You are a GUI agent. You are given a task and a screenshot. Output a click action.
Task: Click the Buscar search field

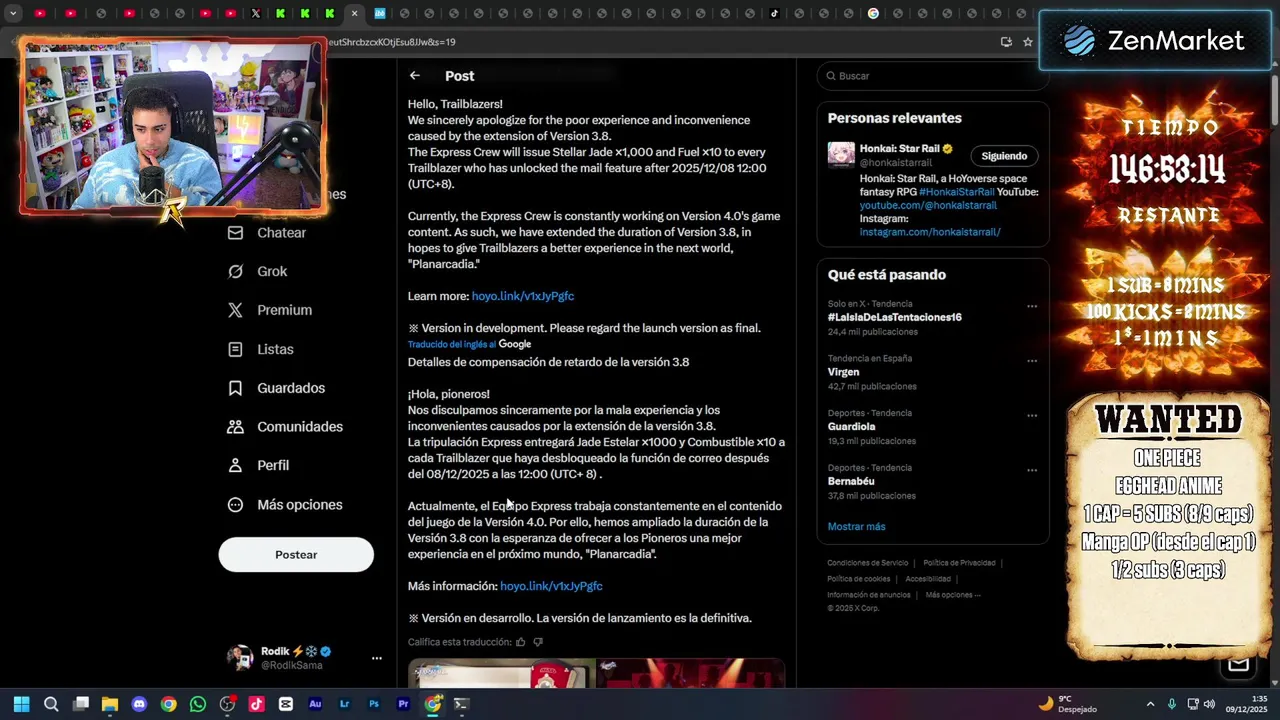pyautogui.click(x=932, y=76)
